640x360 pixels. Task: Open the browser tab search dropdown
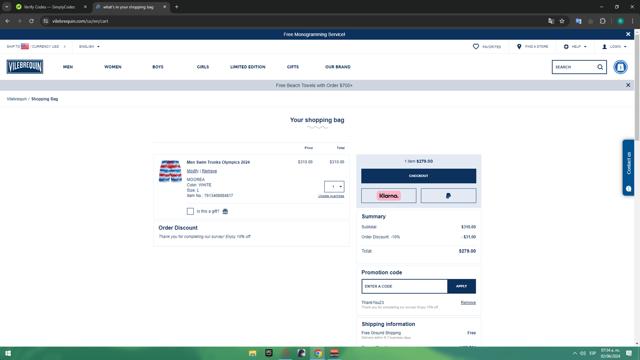coord(7,7)
